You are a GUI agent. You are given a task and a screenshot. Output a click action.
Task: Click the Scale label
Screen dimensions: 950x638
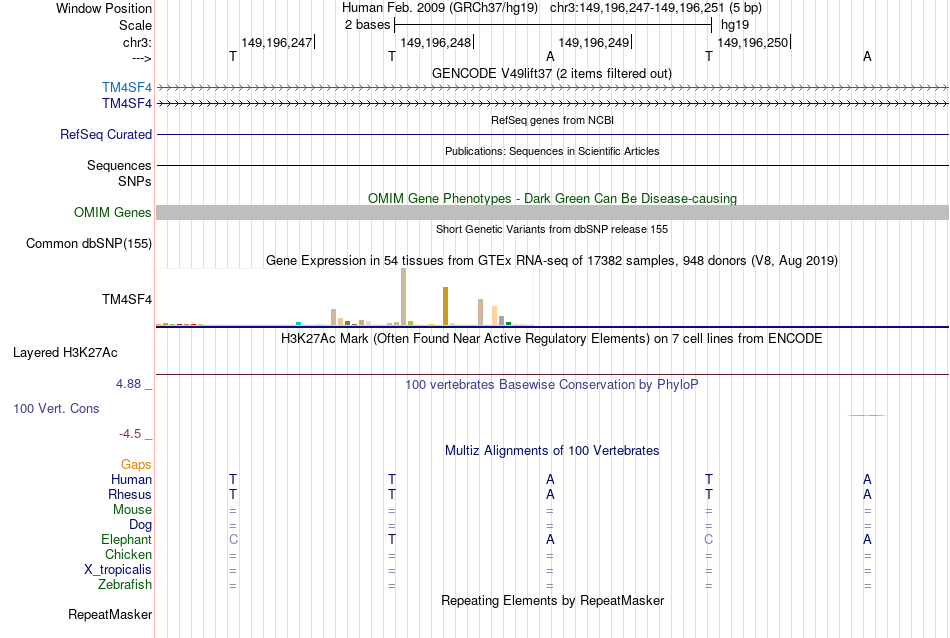(x=136, y=25)
